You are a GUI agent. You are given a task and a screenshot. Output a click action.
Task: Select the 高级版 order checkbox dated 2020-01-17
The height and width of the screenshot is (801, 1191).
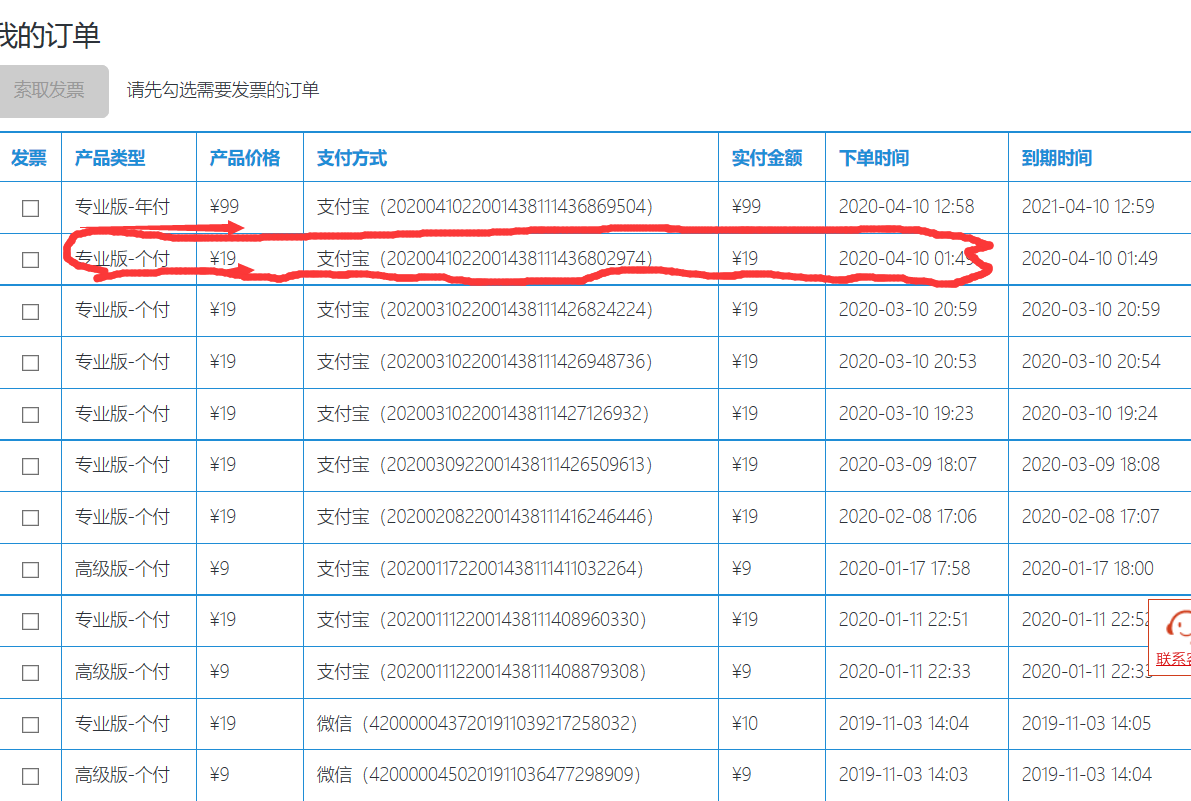(31, 570)
